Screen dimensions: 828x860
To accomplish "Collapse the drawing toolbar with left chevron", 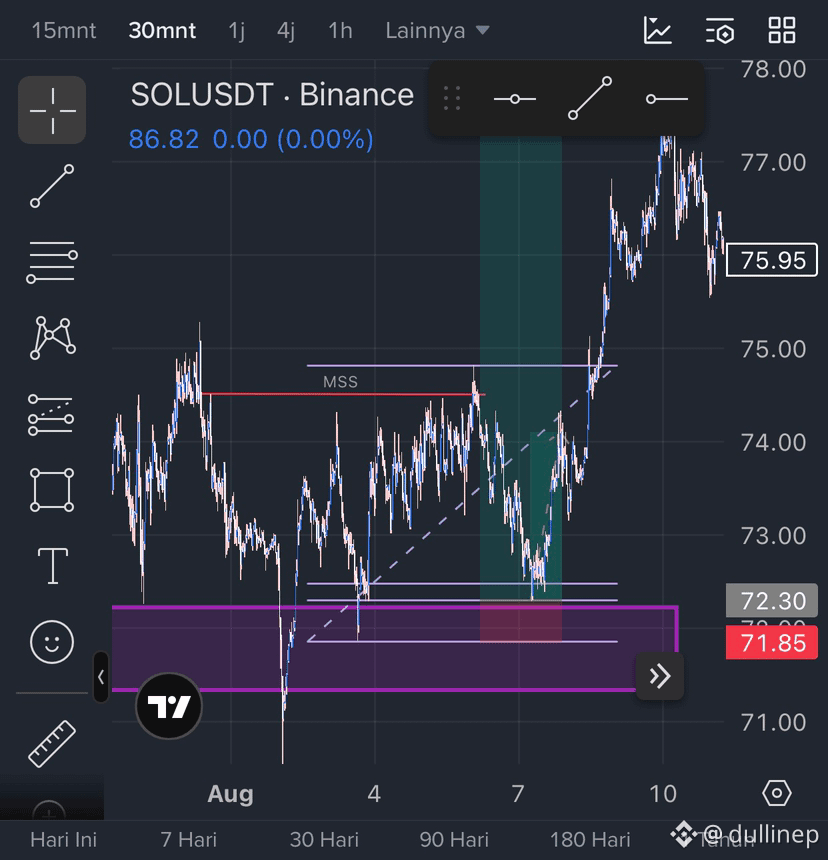I will click(x=101, y=677).
